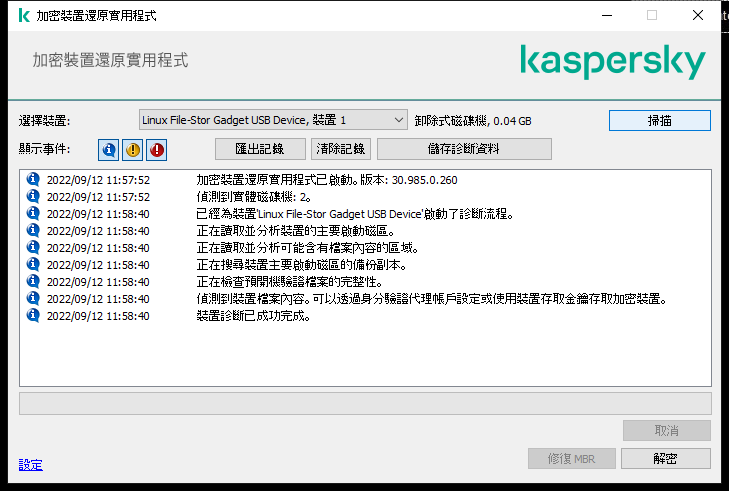729x491 pixels.
Task: Open the 設定 settings link
Action: click(31, 464)
